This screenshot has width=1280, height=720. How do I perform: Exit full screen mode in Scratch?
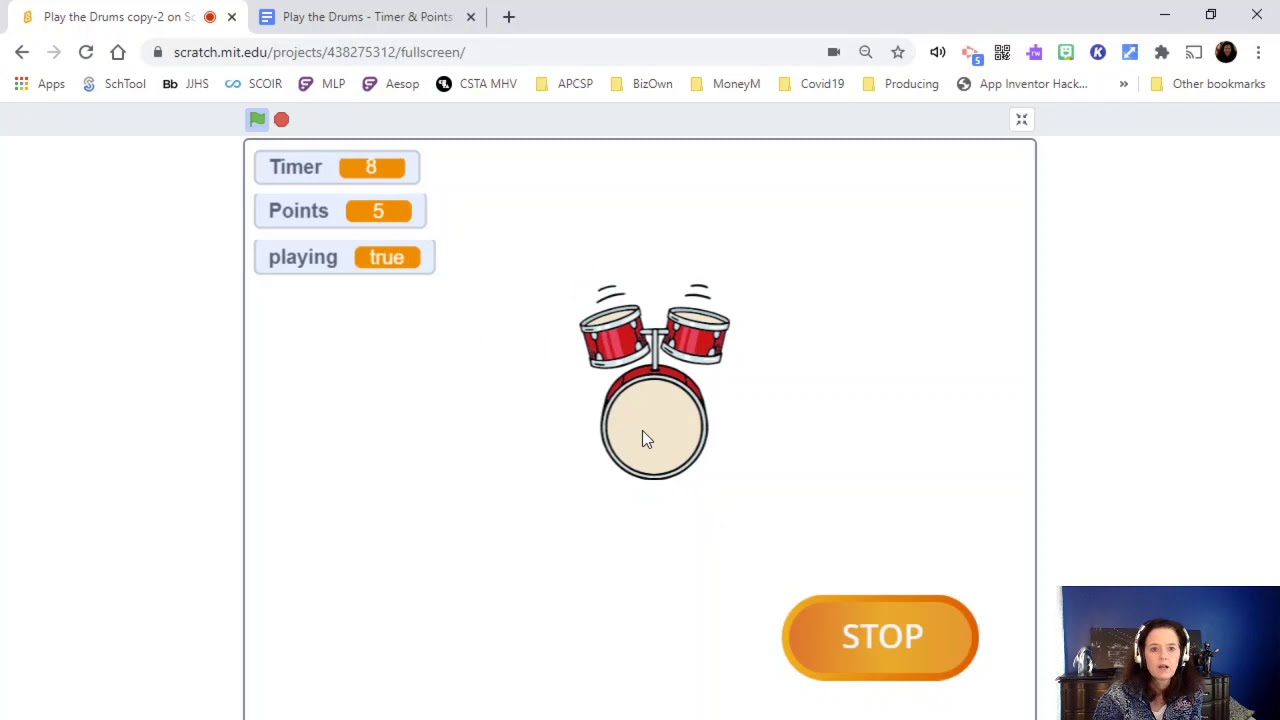point(1022,120)
